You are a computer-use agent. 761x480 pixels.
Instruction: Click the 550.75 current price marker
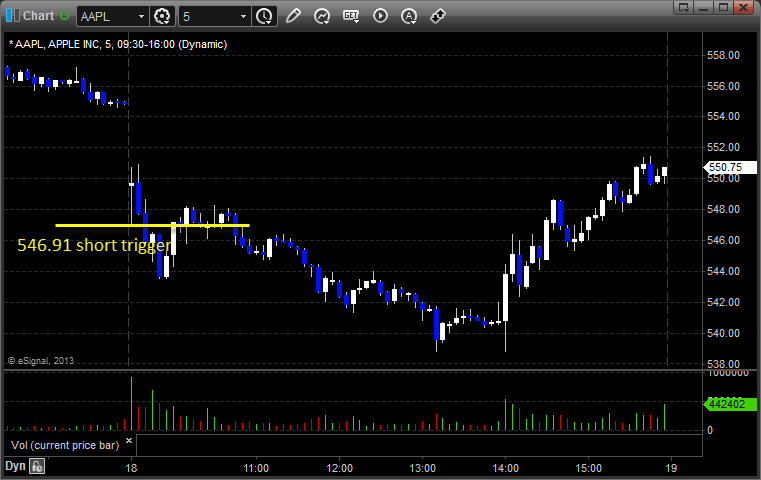pyautogui.click(x=729, y=167)
